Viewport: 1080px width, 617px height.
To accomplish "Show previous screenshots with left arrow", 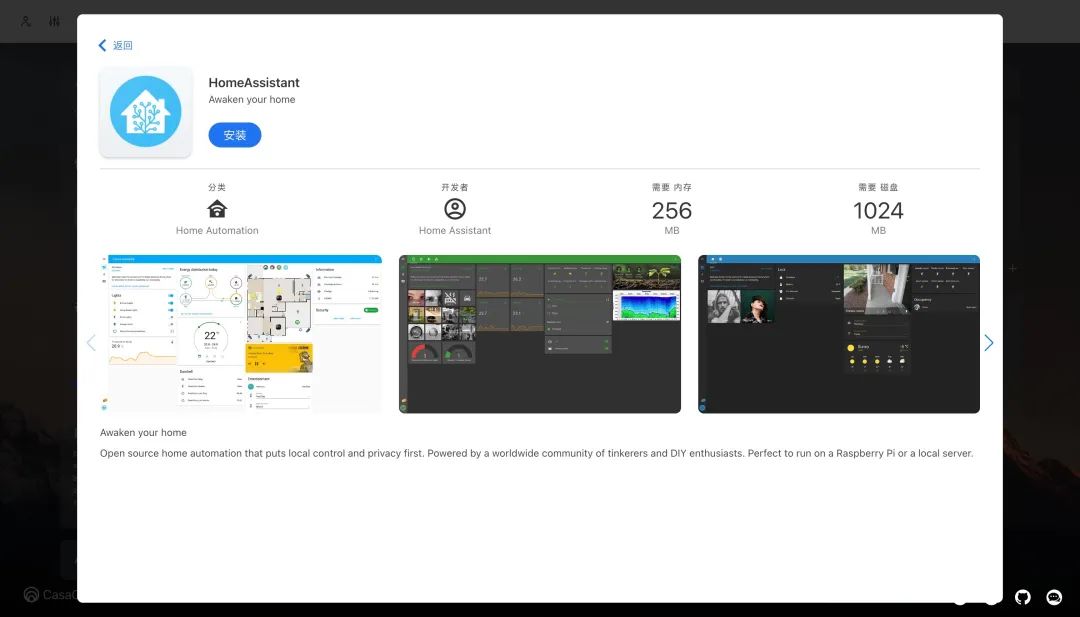I will coord(91,342).
